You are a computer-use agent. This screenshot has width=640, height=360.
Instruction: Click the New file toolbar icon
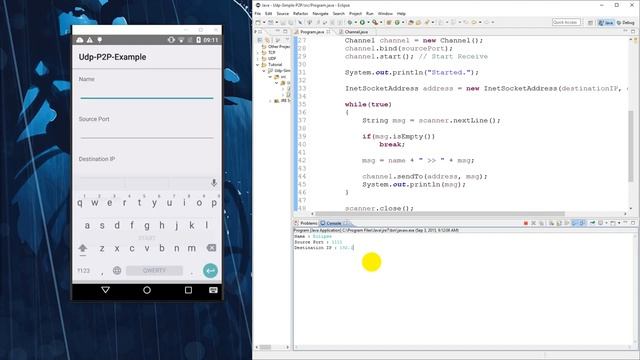[258, 22]
